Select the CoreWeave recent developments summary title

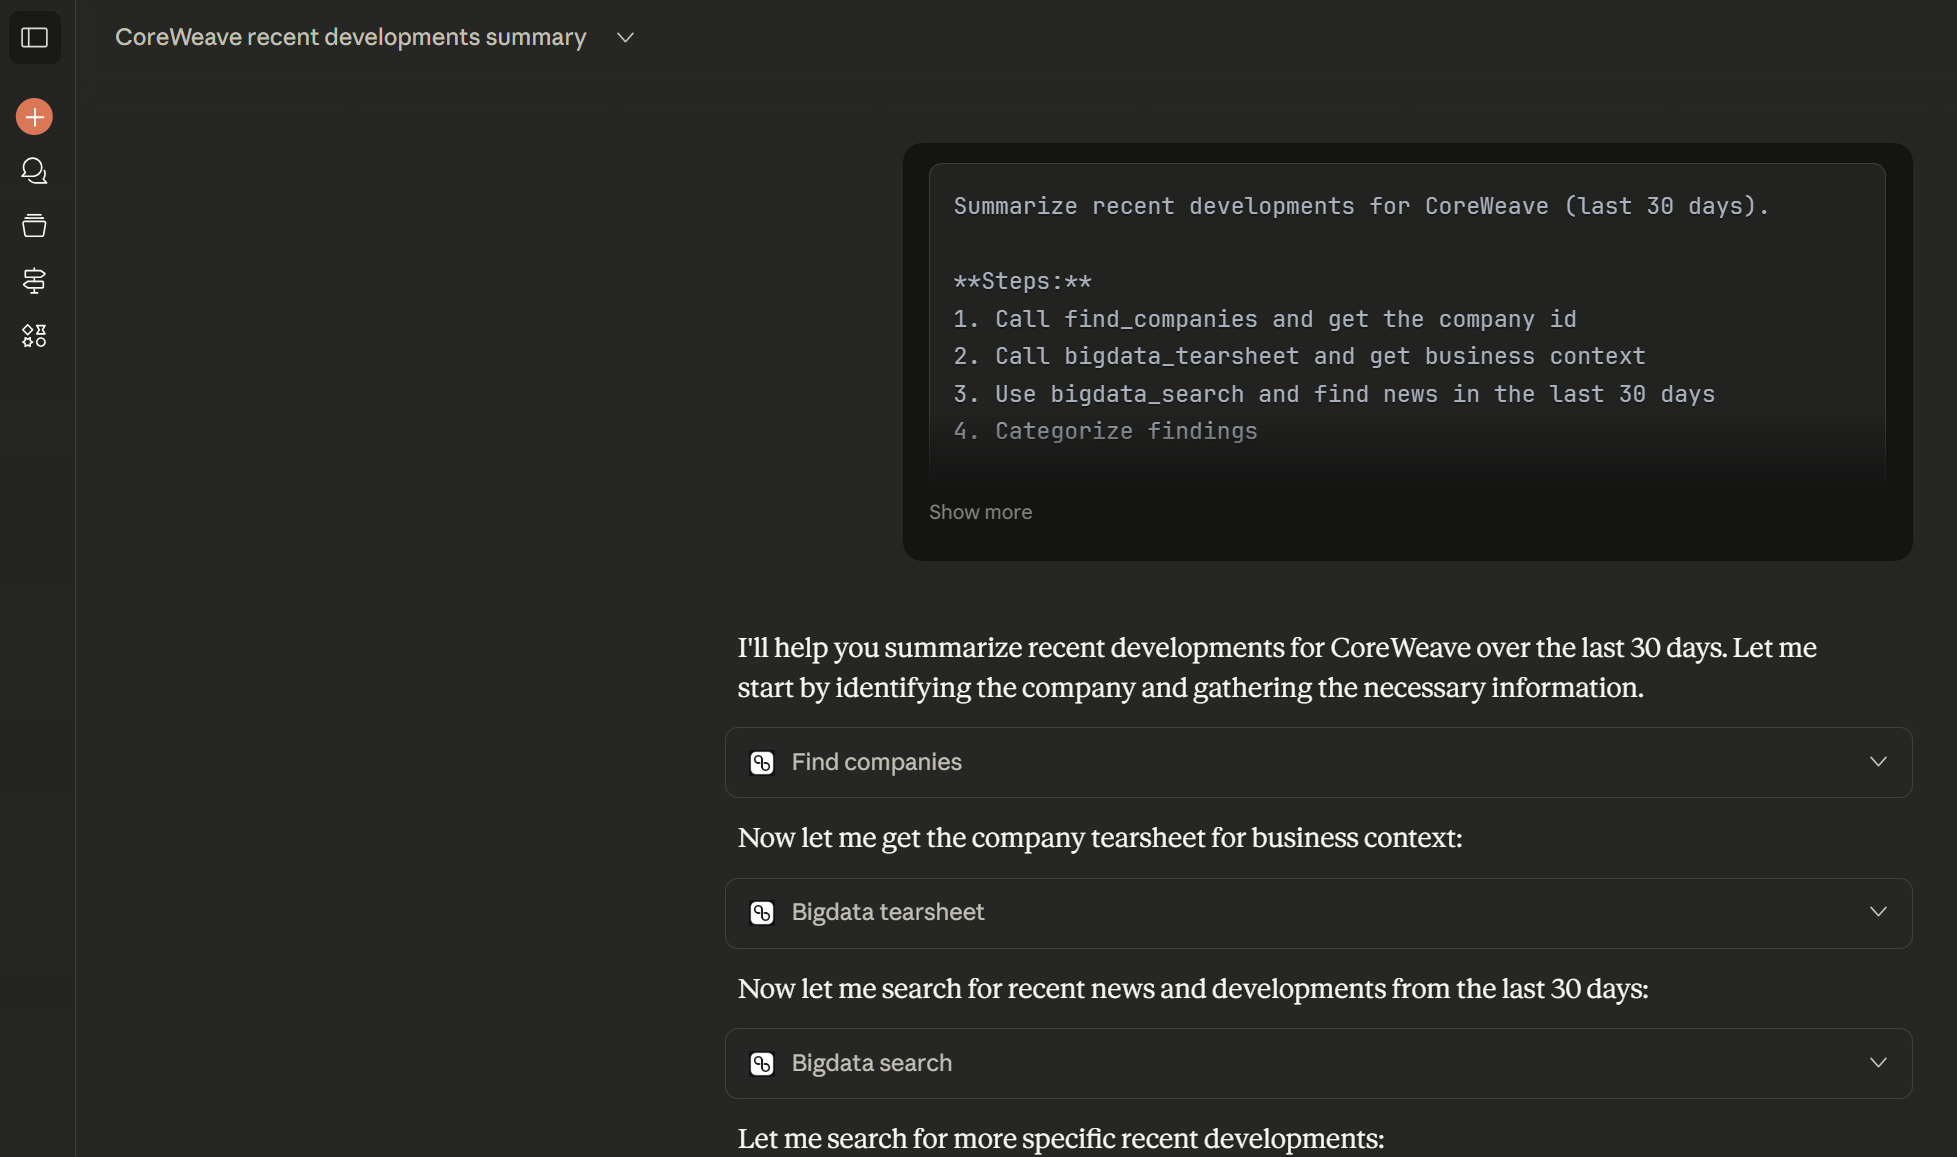pyautogui.click(x=350, y=37)
